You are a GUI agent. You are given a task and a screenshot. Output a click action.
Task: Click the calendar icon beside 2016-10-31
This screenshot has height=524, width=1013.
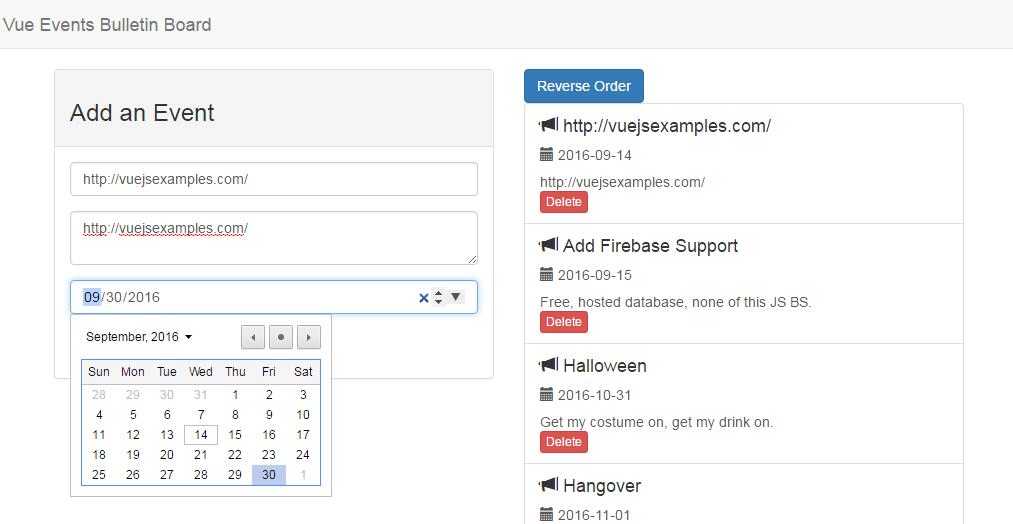pyautogui.click(x=546, y=395)
